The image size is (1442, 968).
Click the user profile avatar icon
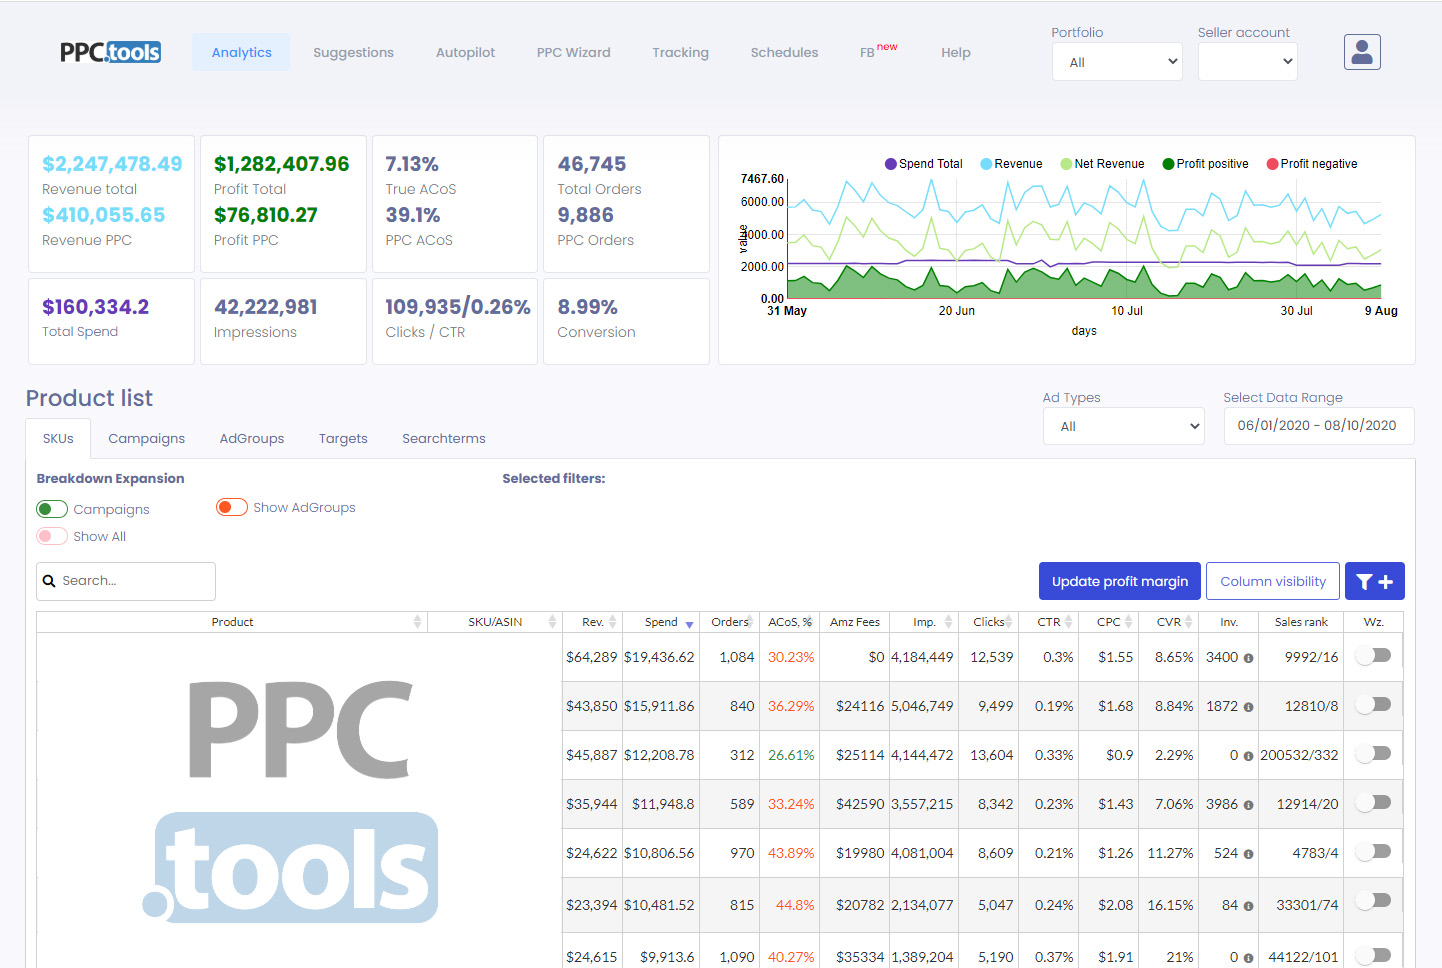coord(1362,52)
